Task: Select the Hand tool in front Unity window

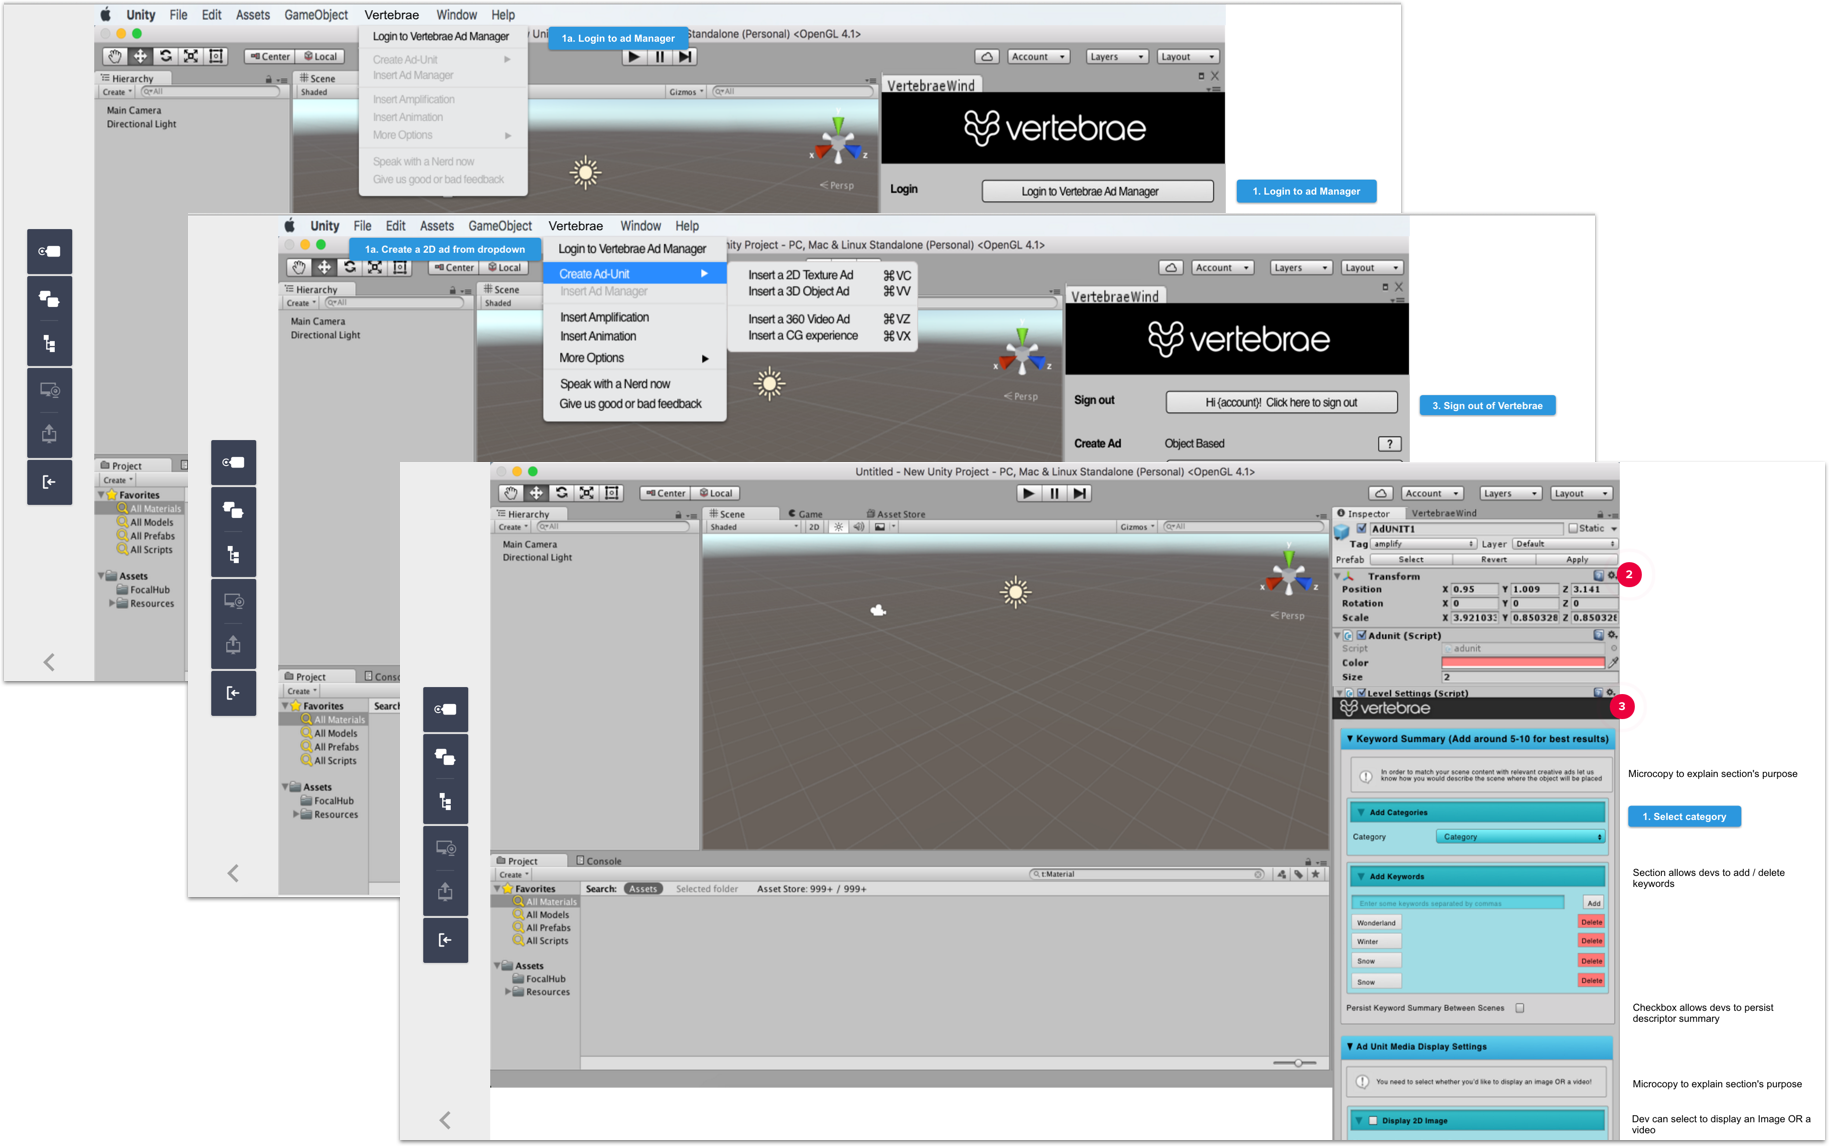Action: pos(511,493)
